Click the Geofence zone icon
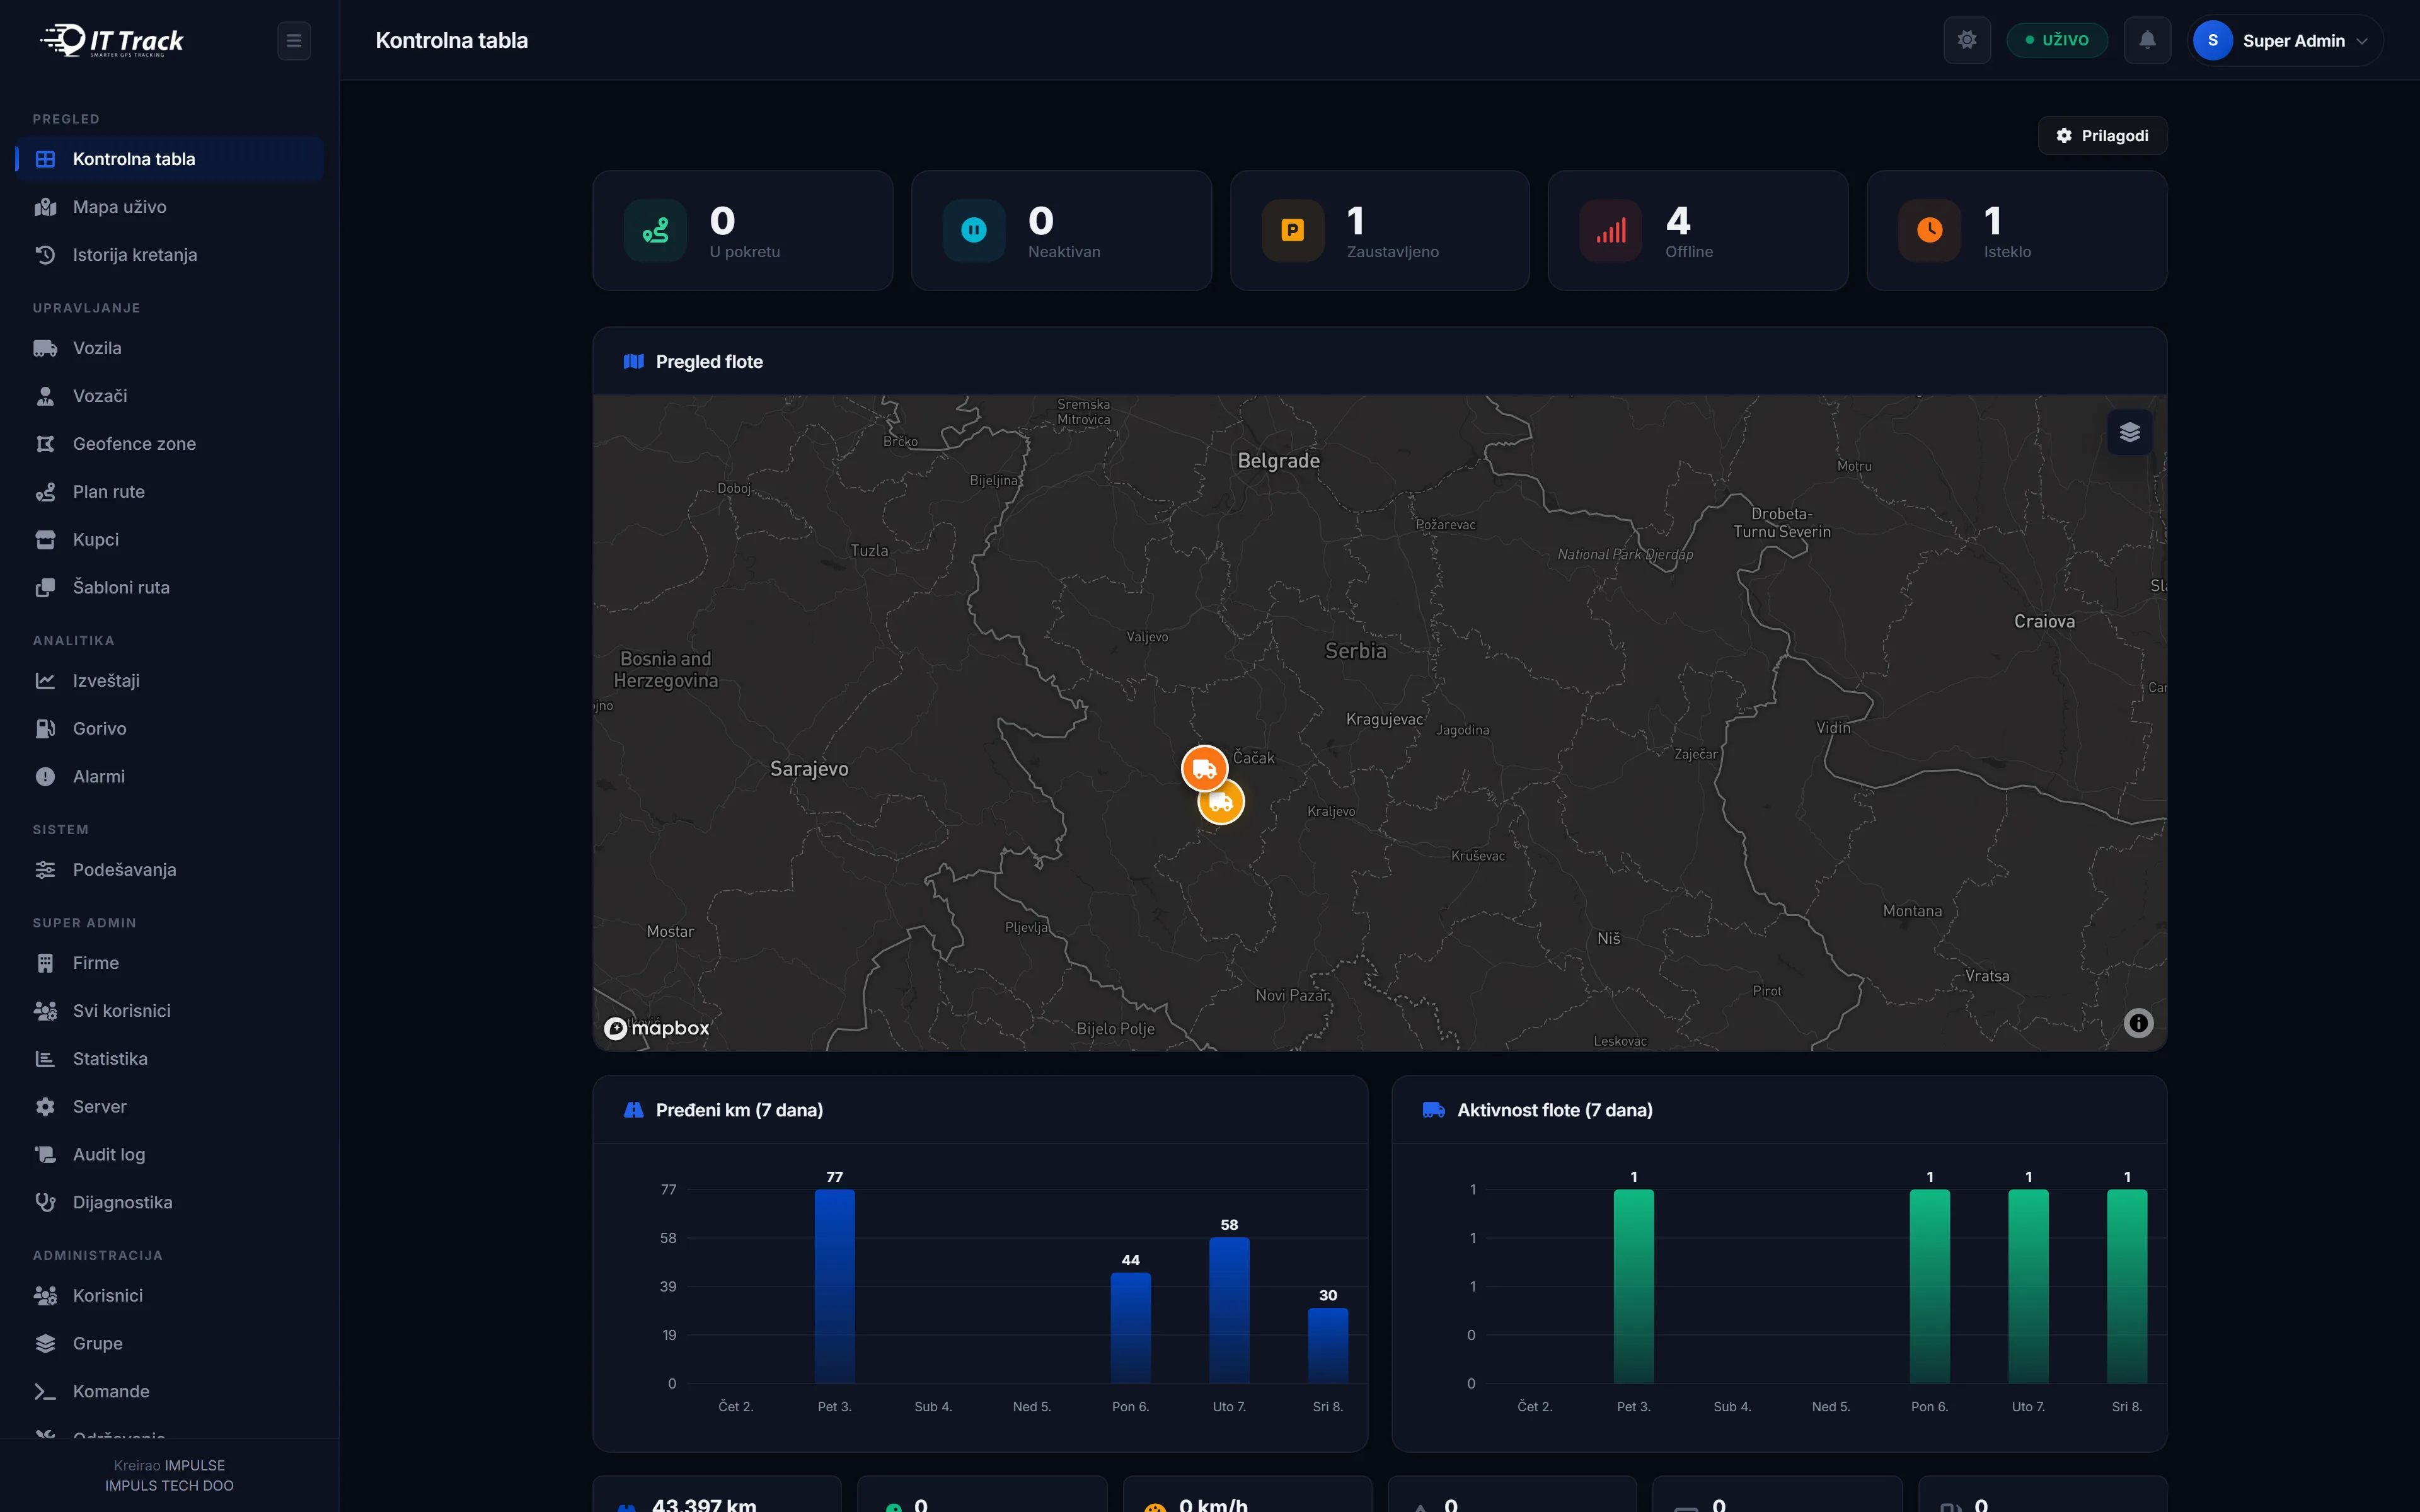 point(46,443)
